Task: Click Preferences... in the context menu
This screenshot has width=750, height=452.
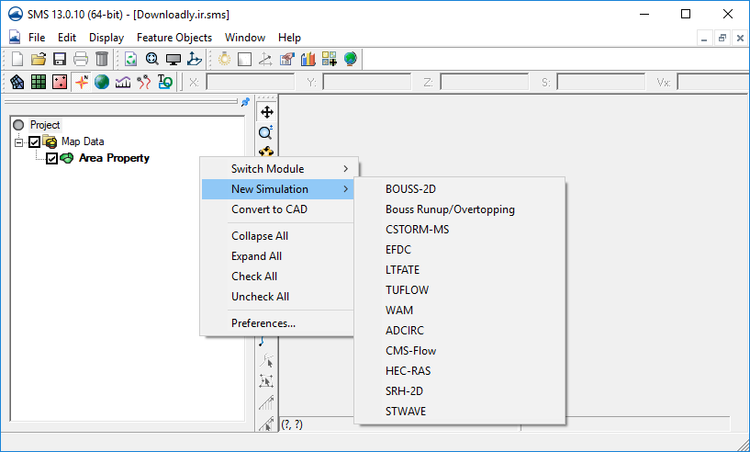Action: [x=263, y=323]
